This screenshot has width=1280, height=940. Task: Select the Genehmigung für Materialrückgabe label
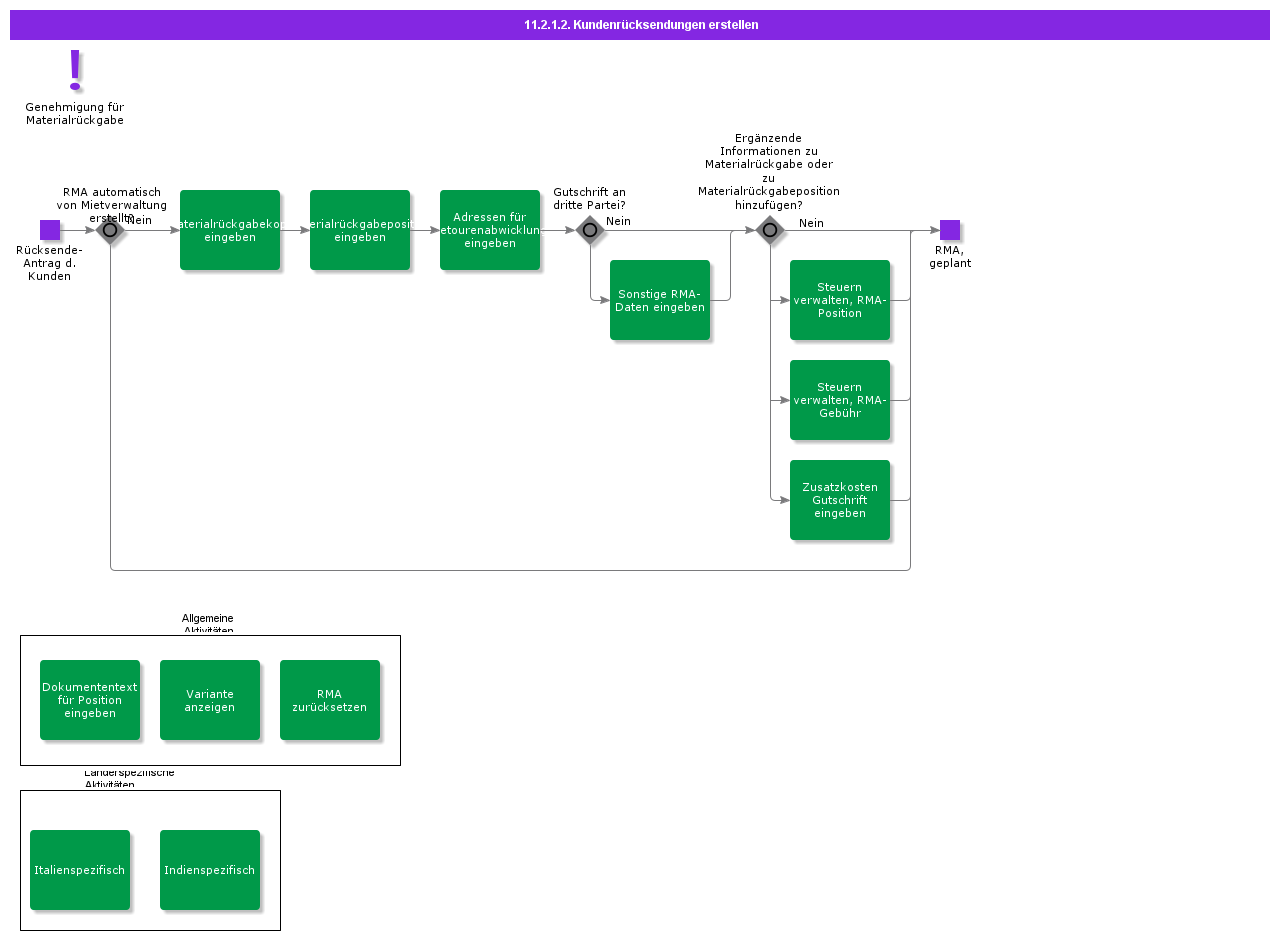tap(75, 114)
